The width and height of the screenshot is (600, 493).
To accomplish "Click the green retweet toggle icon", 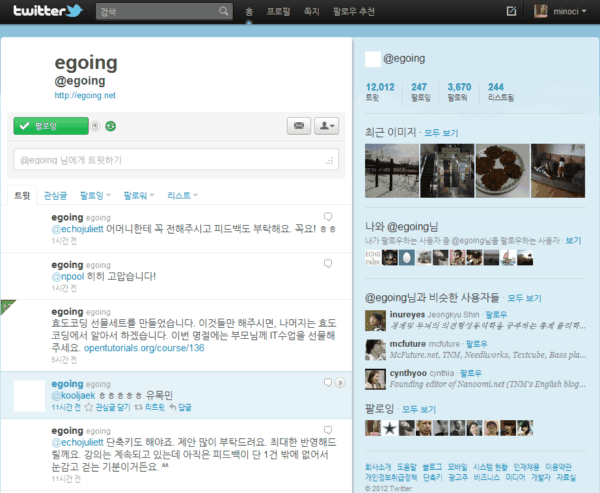I will 111,126.
